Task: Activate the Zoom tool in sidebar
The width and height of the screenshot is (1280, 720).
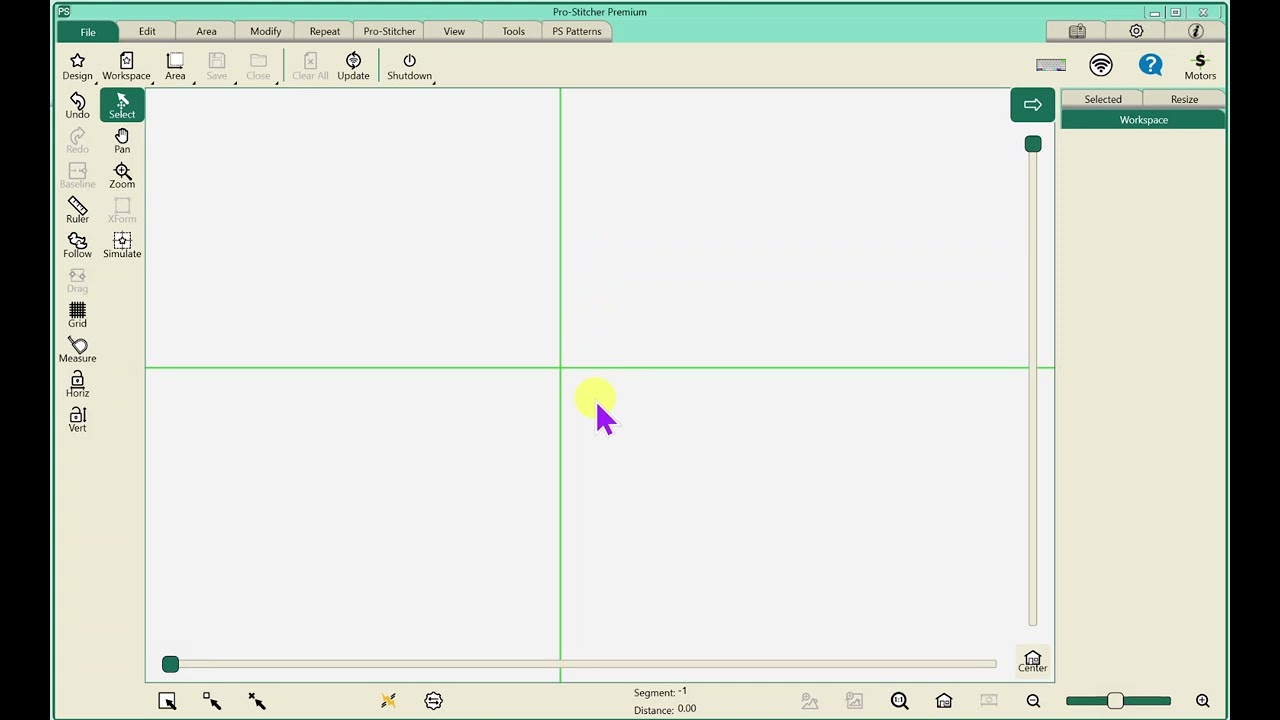Action: click(x=122, y=175)
